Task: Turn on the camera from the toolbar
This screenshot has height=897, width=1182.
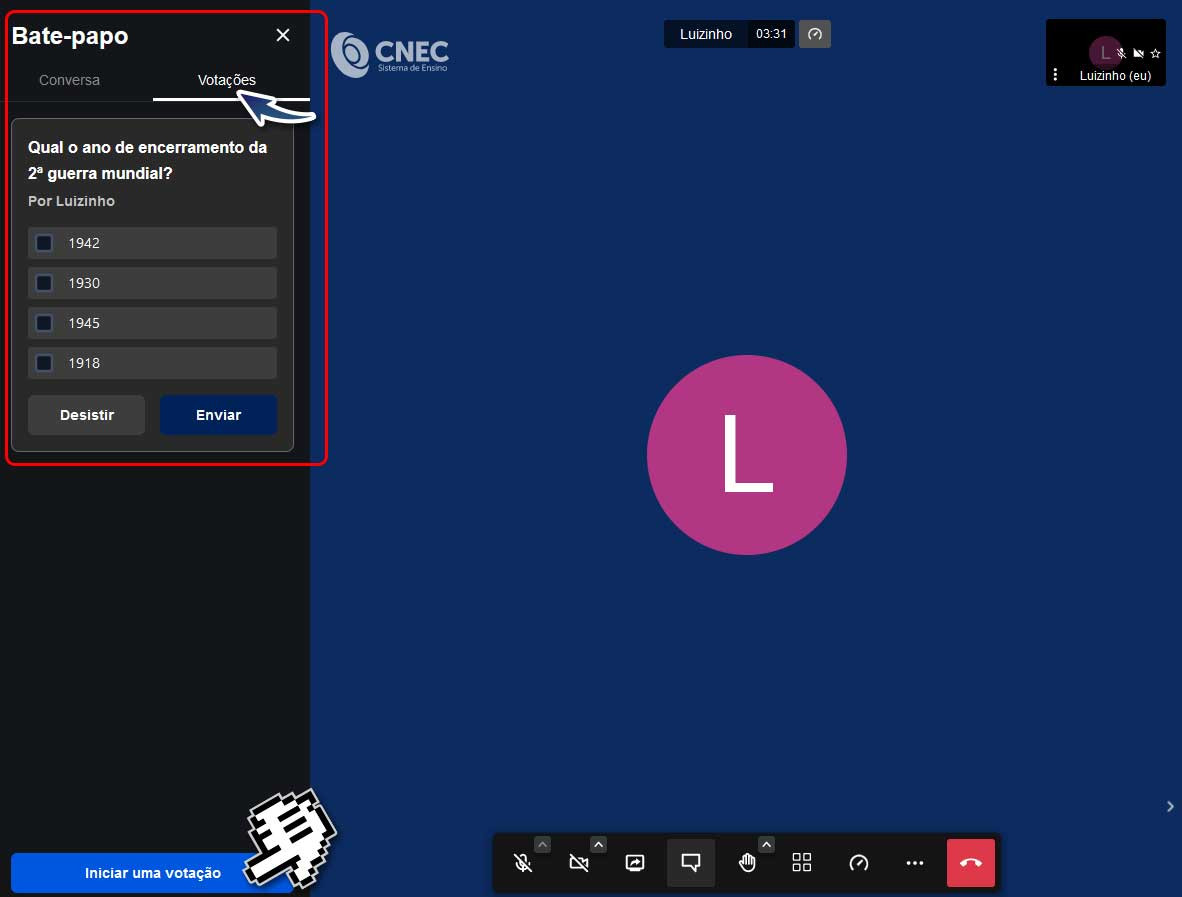Action: point(578,863)
